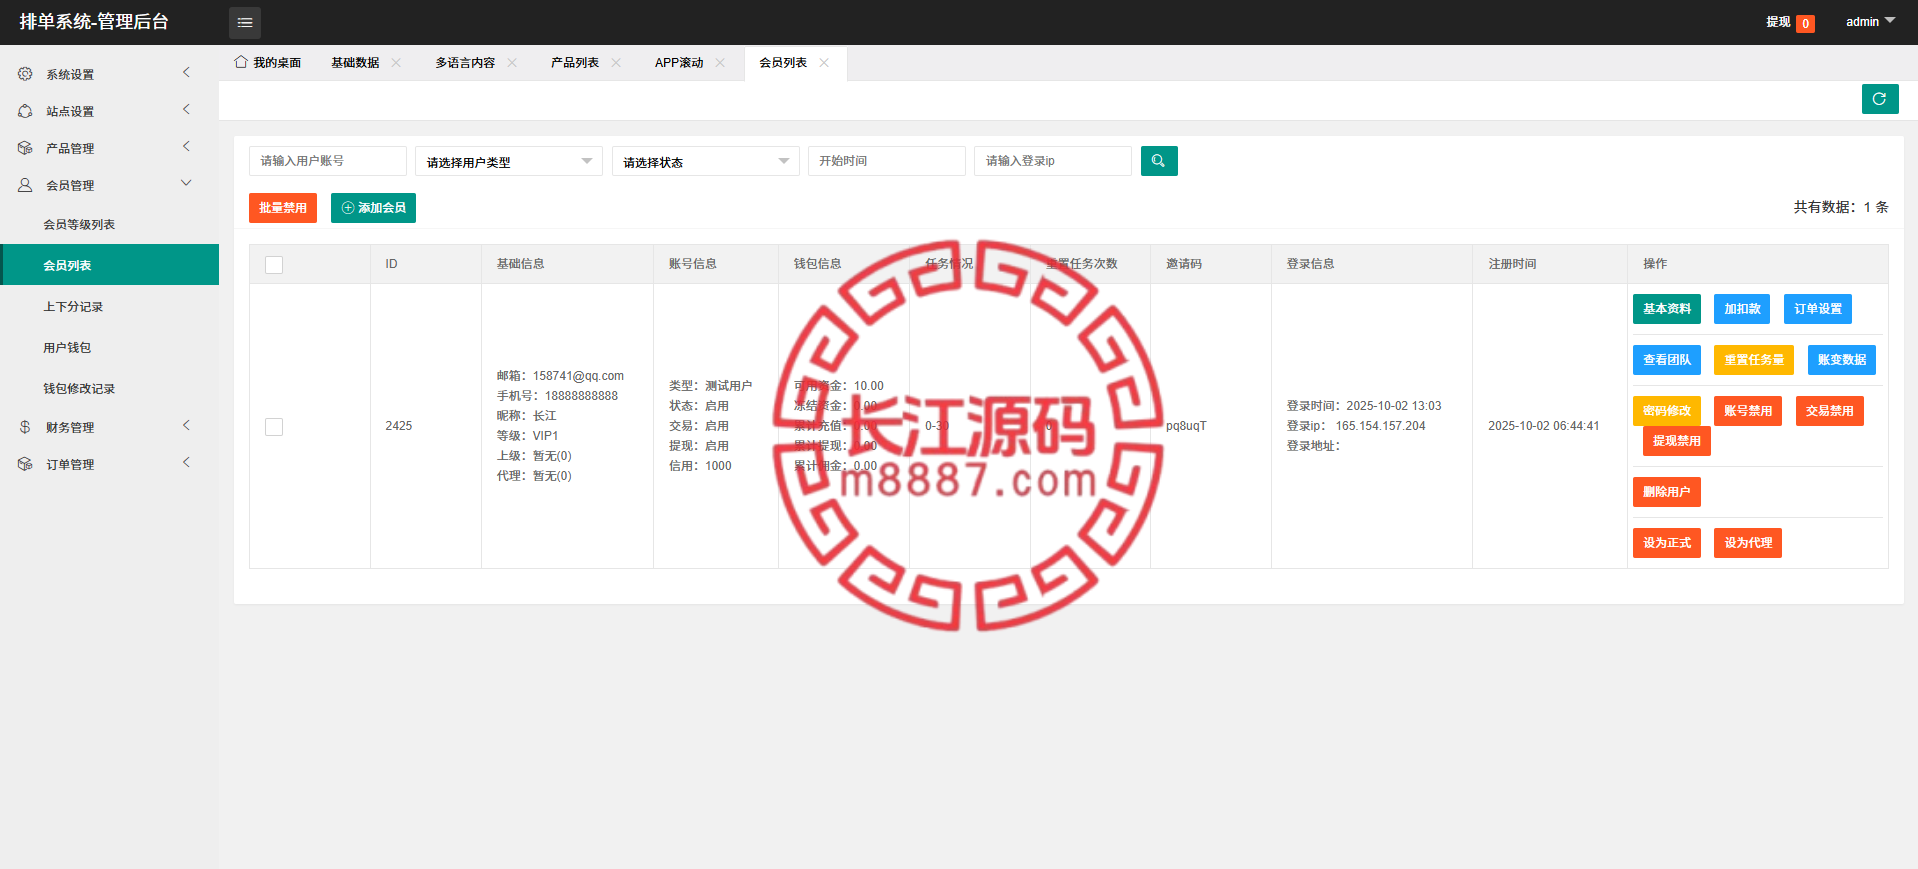
Task: Click the green refresh icon button
Action: click(1880, 99)
